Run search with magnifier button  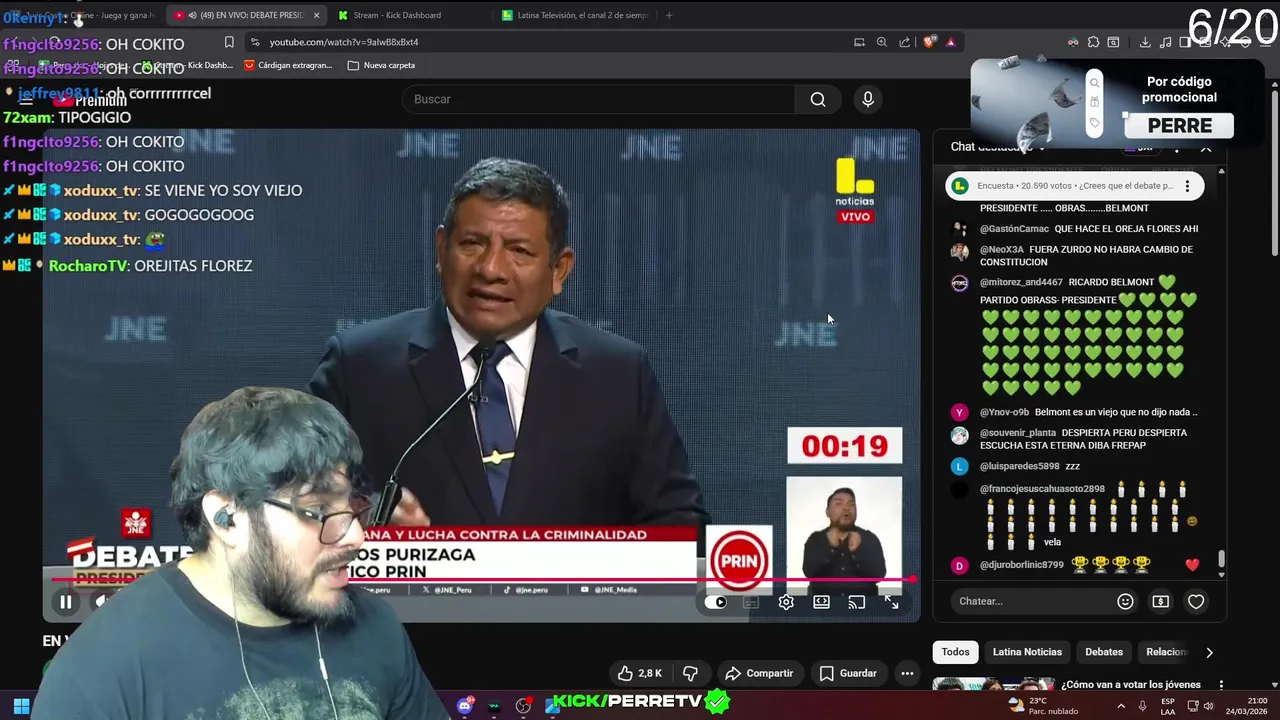[818, 99]
